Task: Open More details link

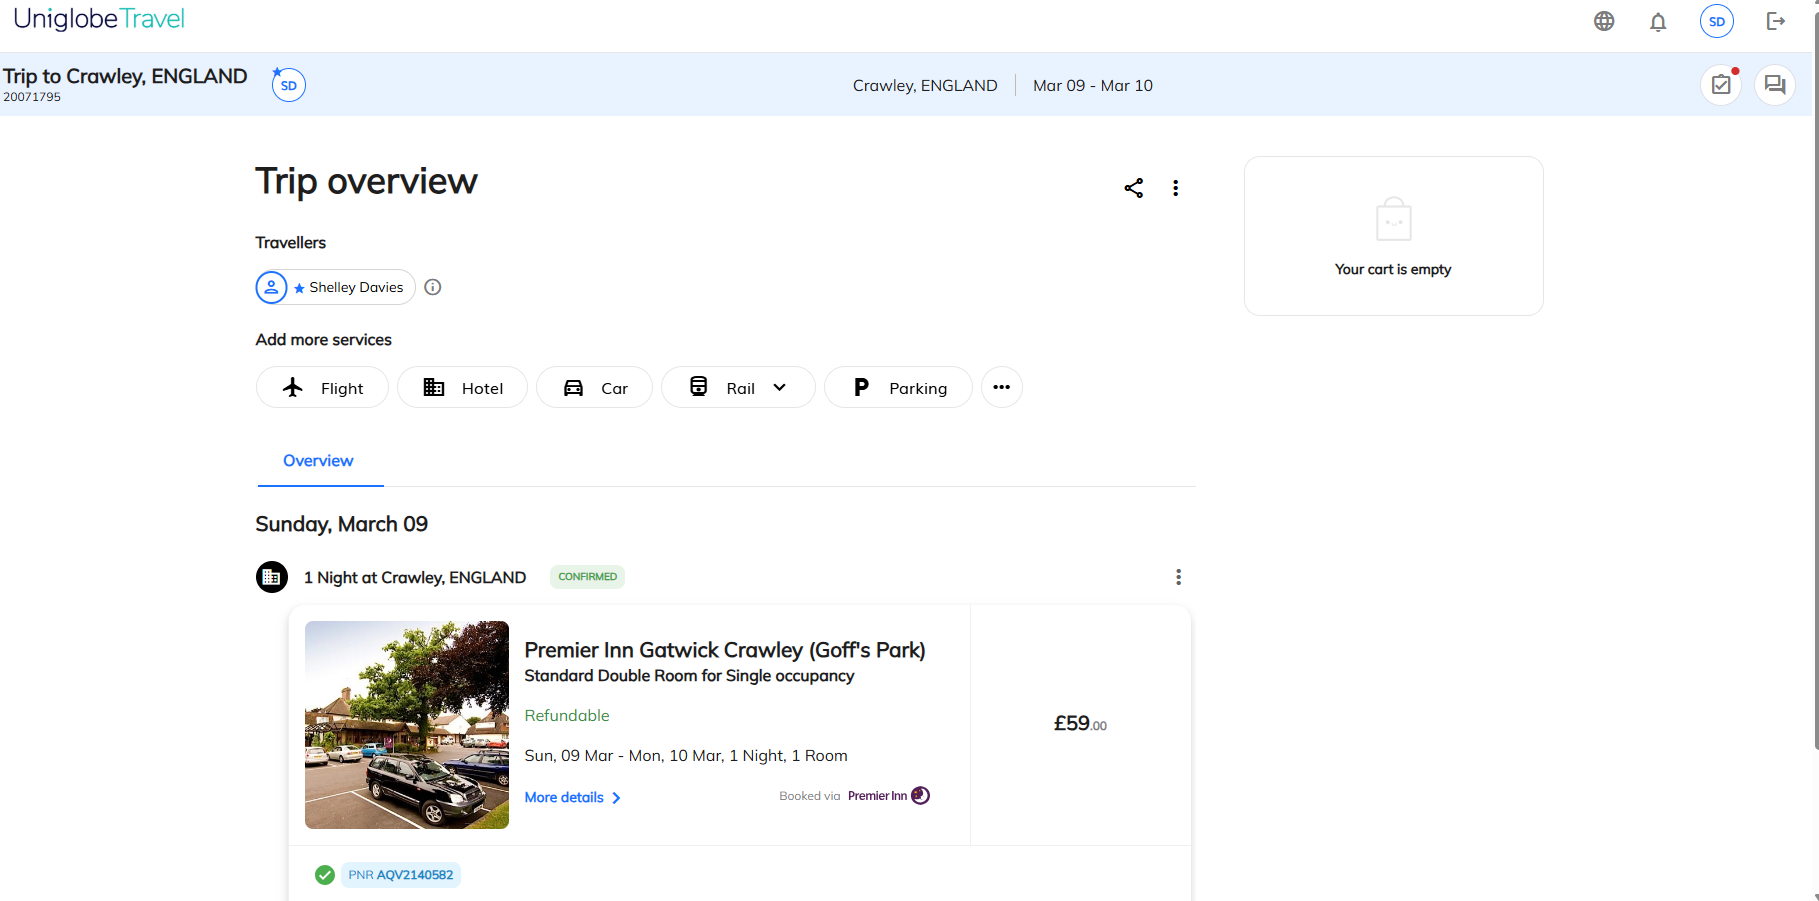Action: pos(573,797)
